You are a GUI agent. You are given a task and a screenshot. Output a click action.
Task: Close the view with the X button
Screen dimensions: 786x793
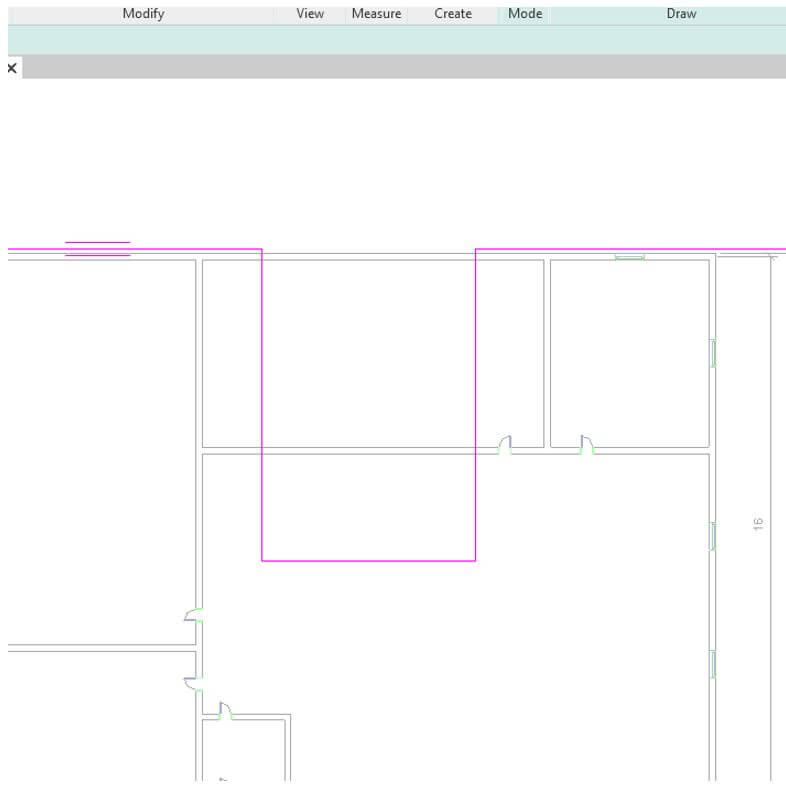click(12, 68)
